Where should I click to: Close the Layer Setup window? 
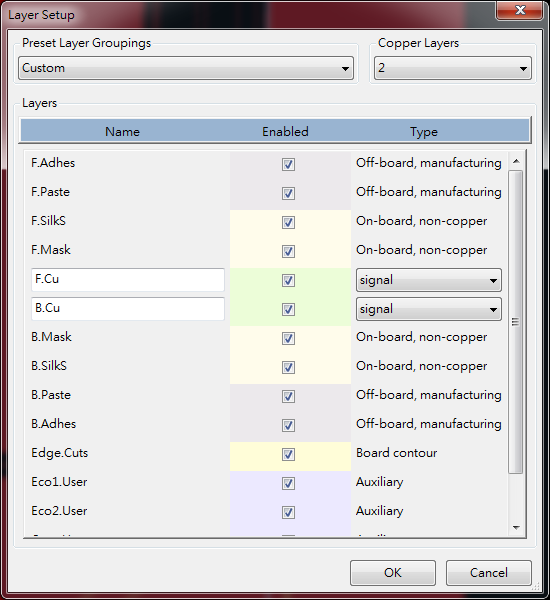point(520,10)
